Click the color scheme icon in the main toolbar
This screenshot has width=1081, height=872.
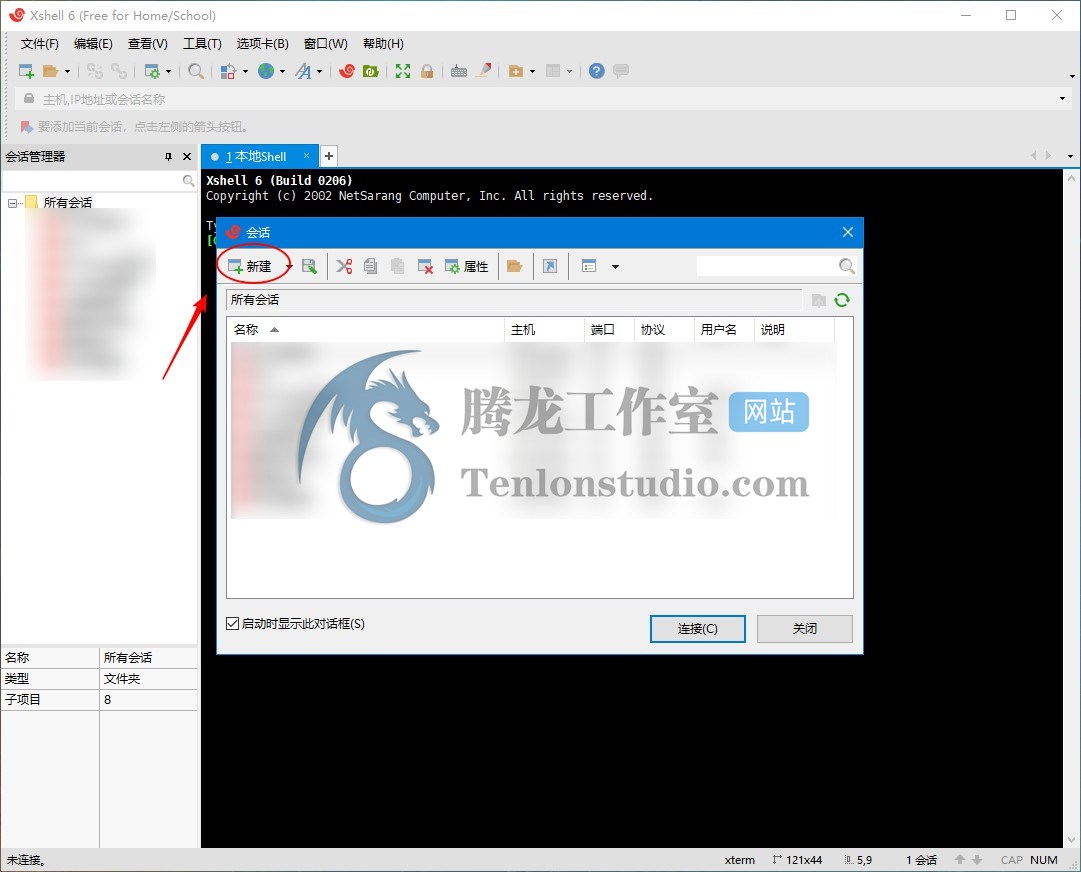[x=228, y=71]
